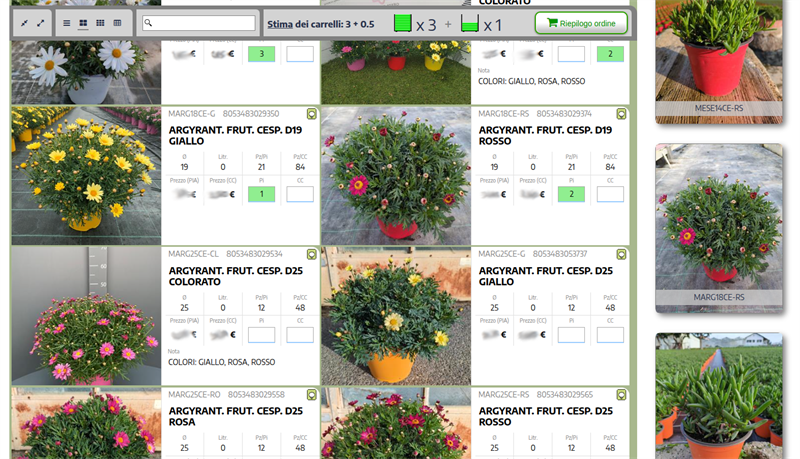
Task: Switch to table view layout icon
Action: click(117, 23)
